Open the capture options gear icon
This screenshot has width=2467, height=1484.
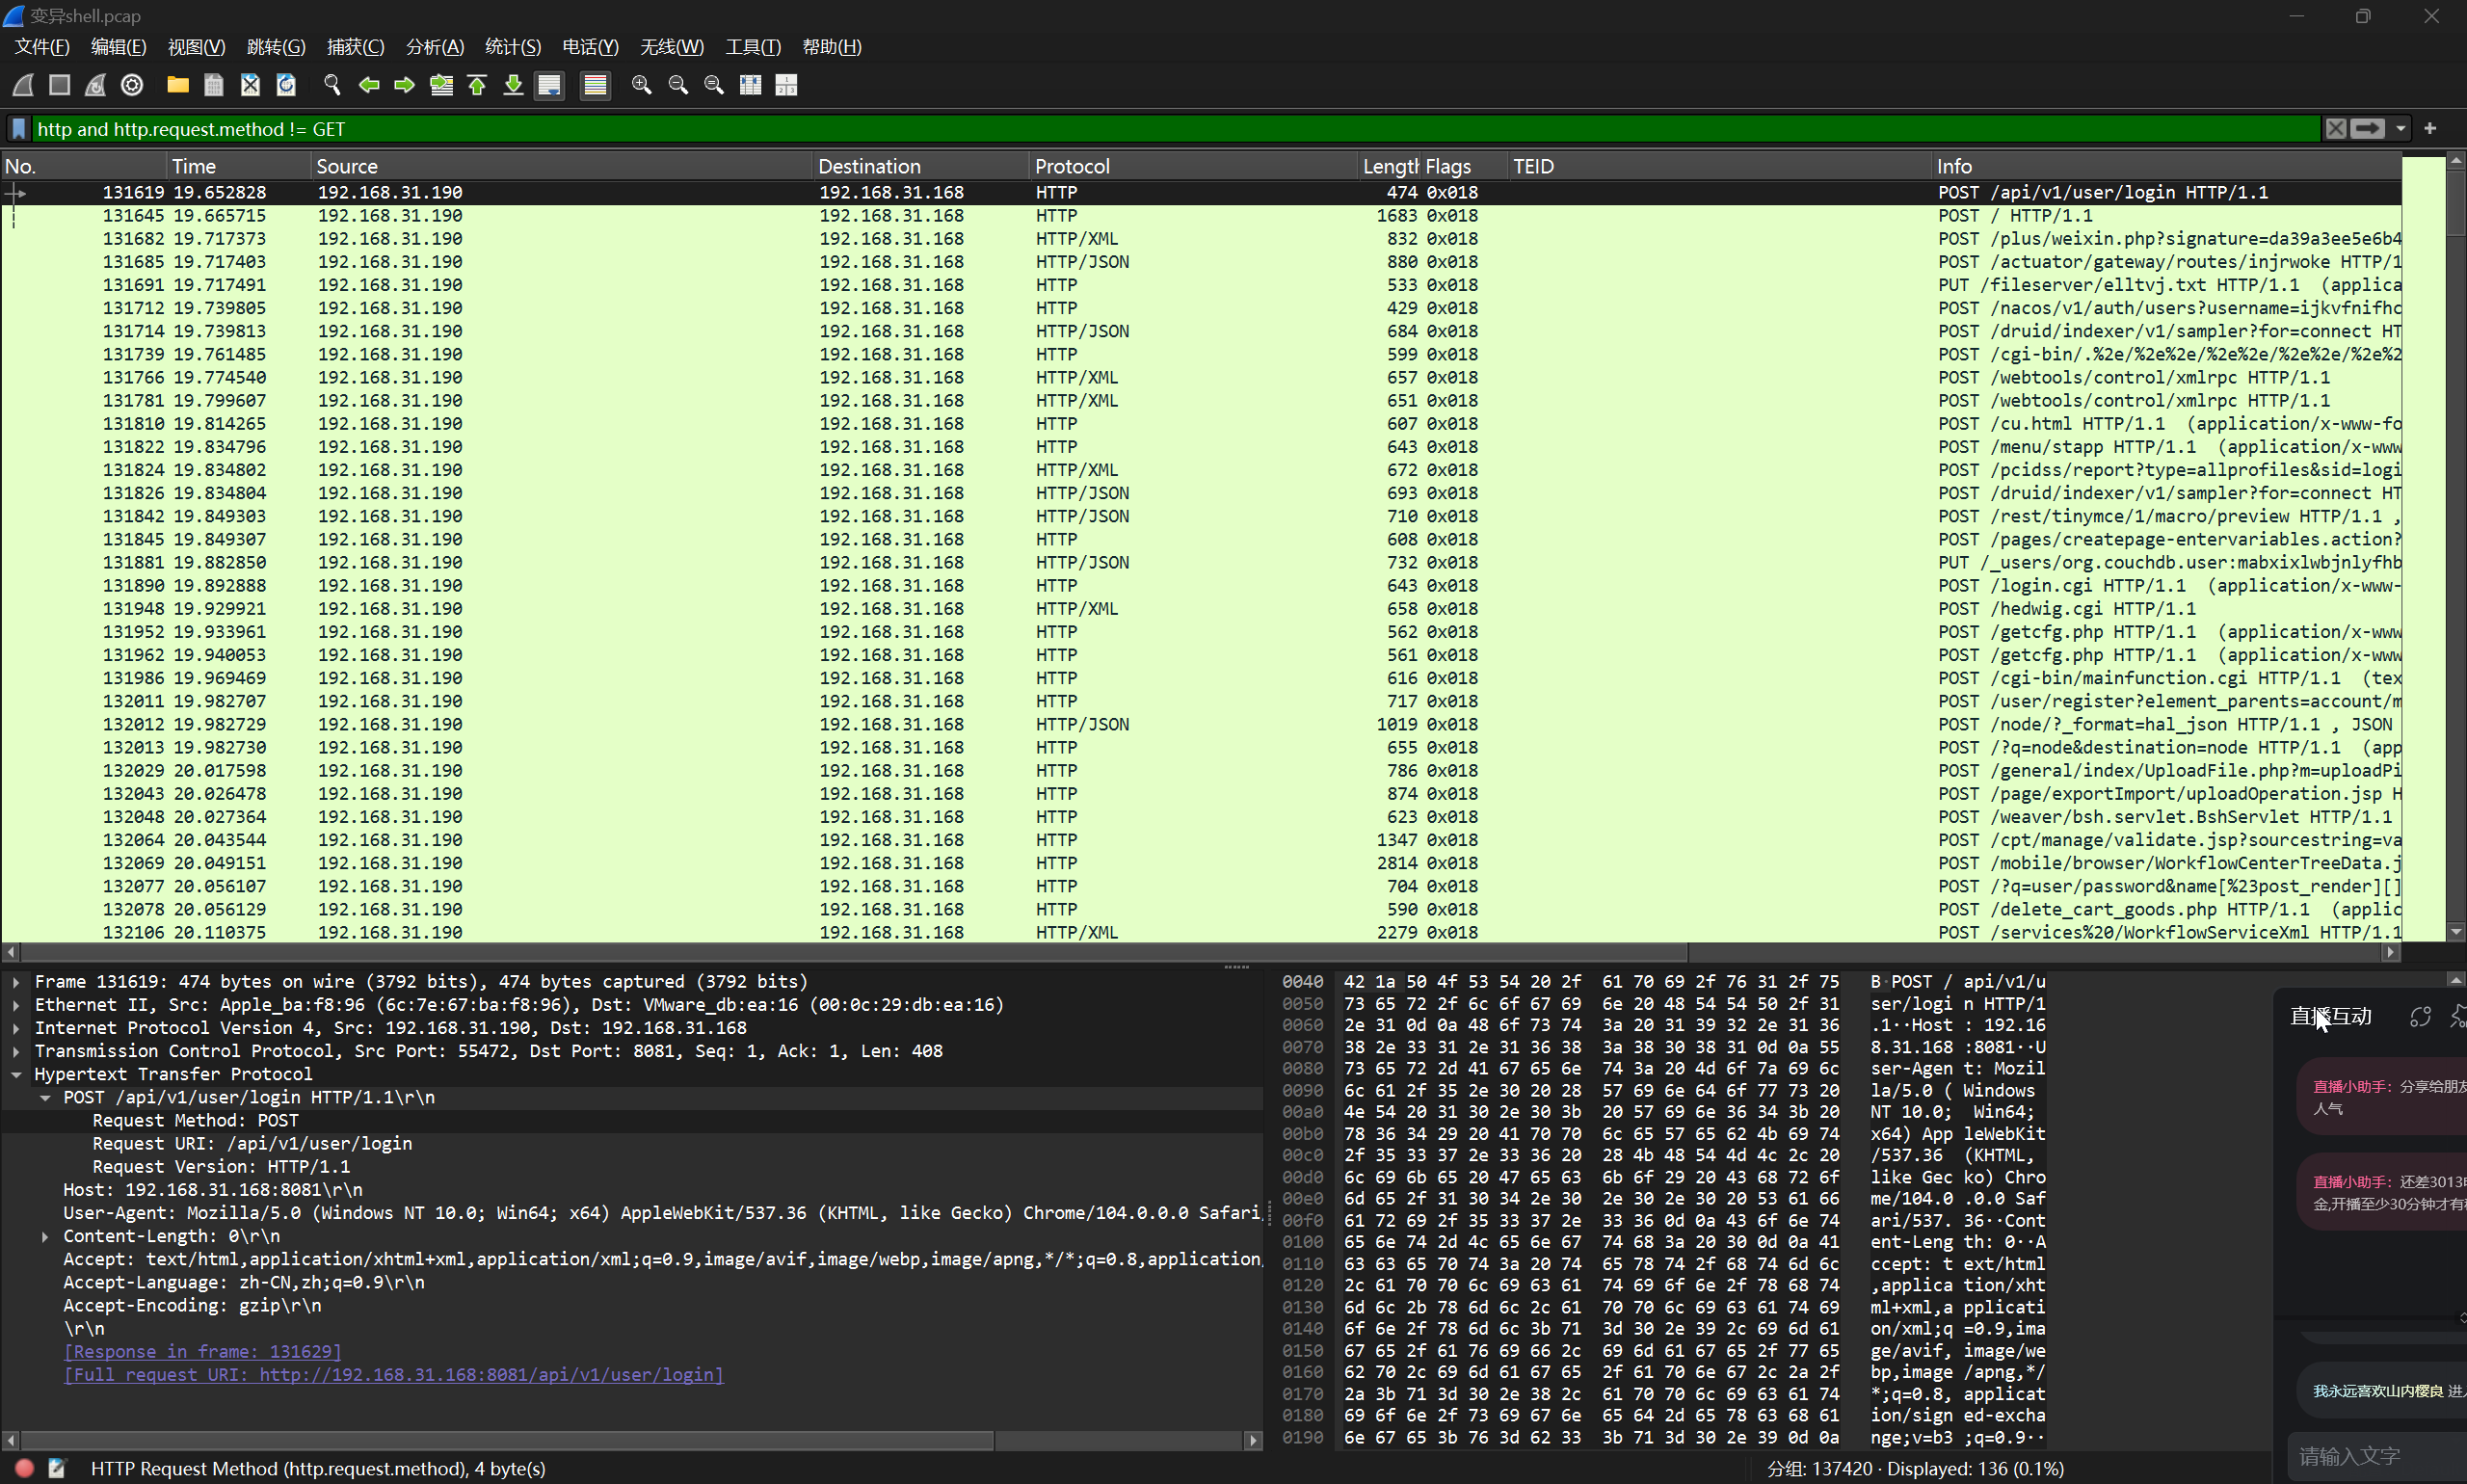(x=132, y=85)
